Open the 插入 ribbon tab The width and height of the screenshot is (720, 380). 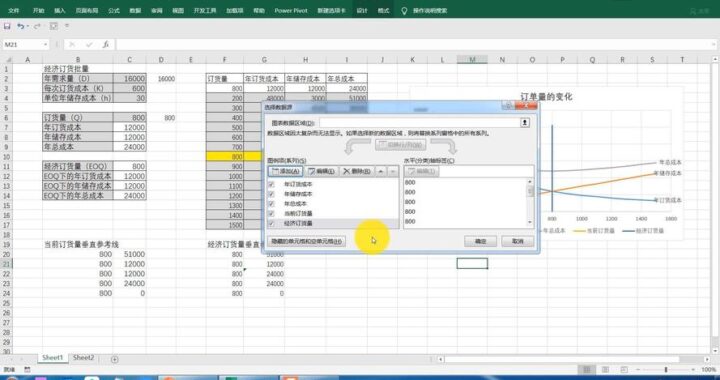60,10
